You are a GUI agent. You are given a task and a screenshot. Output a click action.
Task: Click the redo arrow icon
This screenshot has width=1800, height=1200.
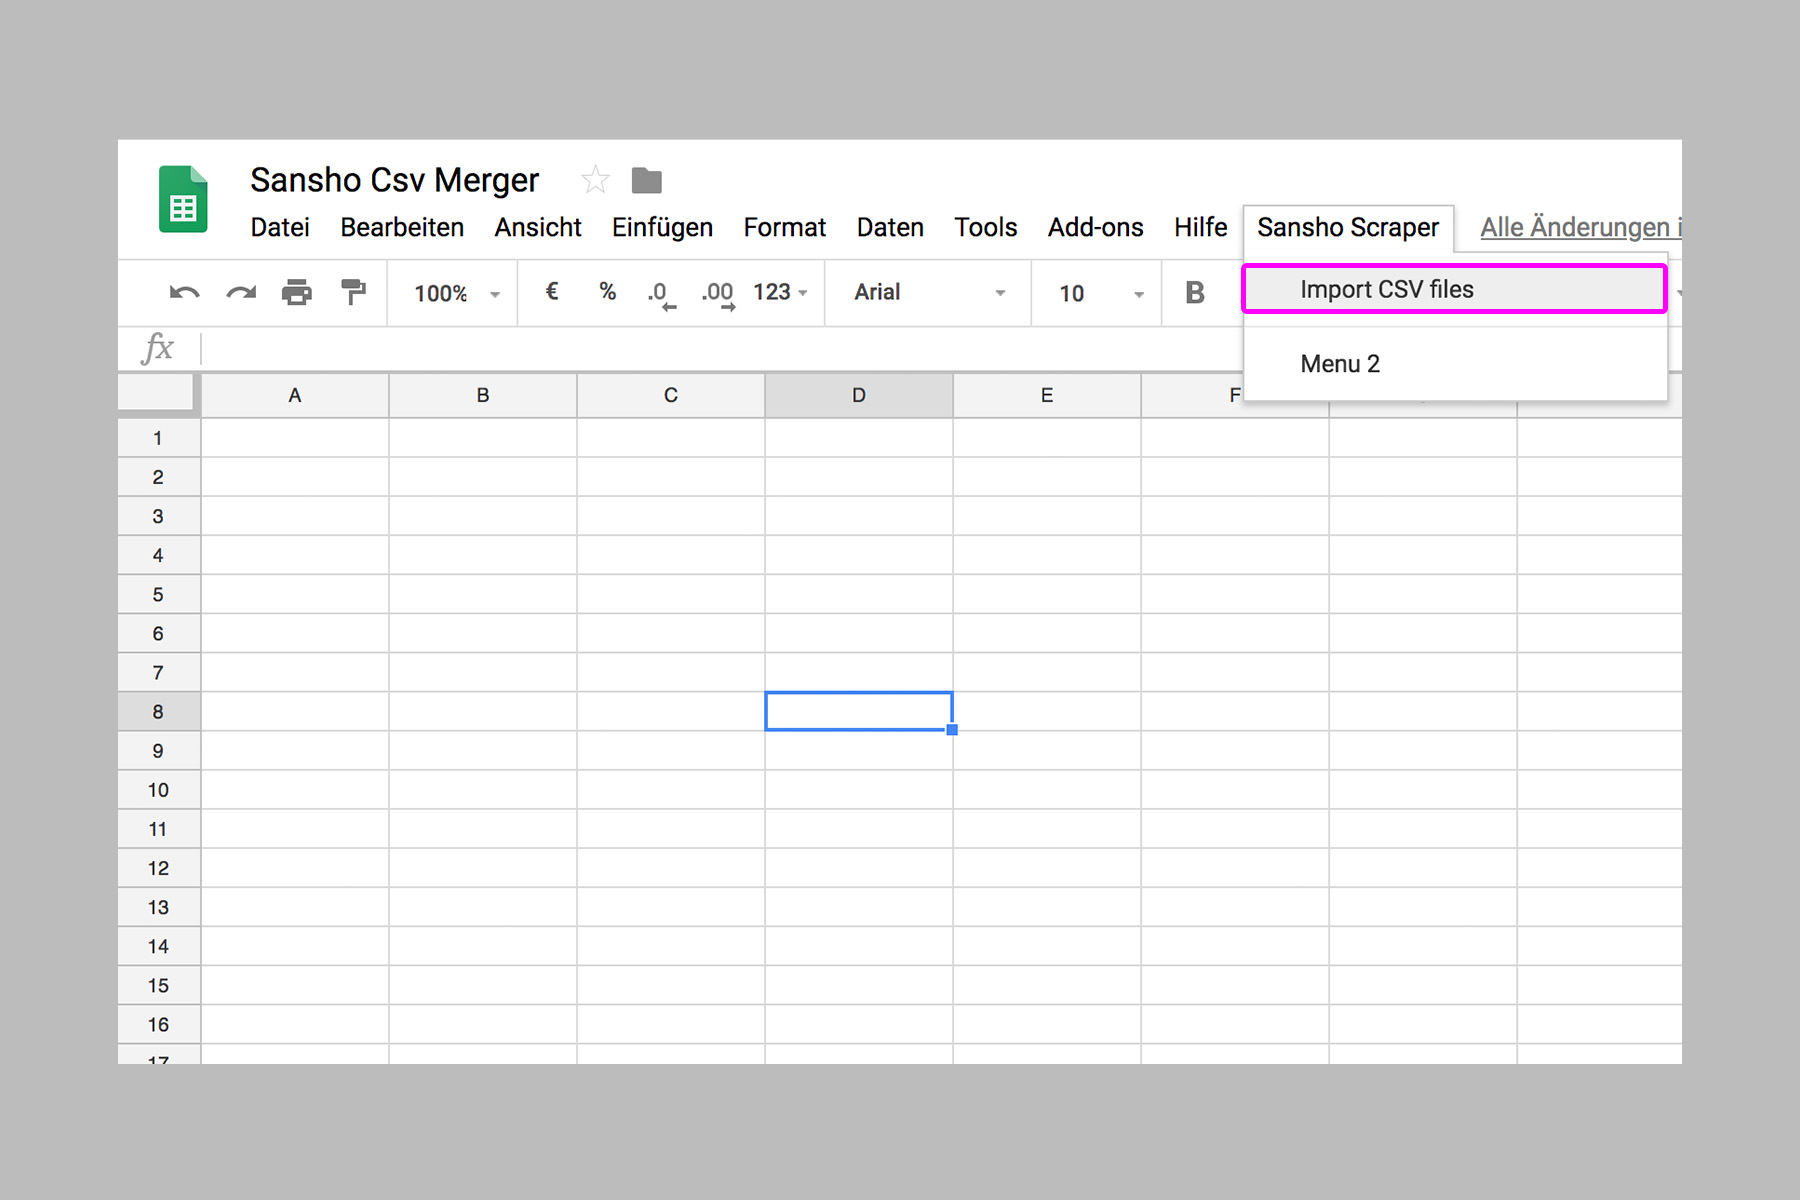pyautogui.click(x=241, y=293)
